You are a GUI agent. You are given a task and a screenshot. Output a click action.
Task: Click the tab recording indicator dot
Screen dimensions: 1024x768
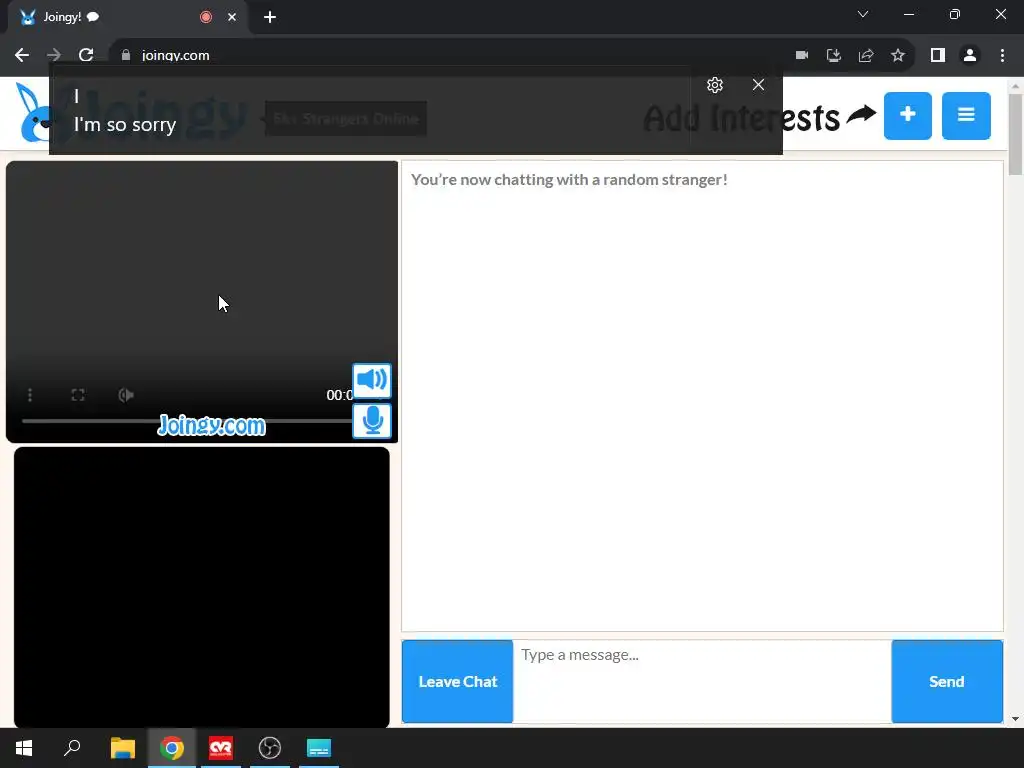(x=206, y=17)
